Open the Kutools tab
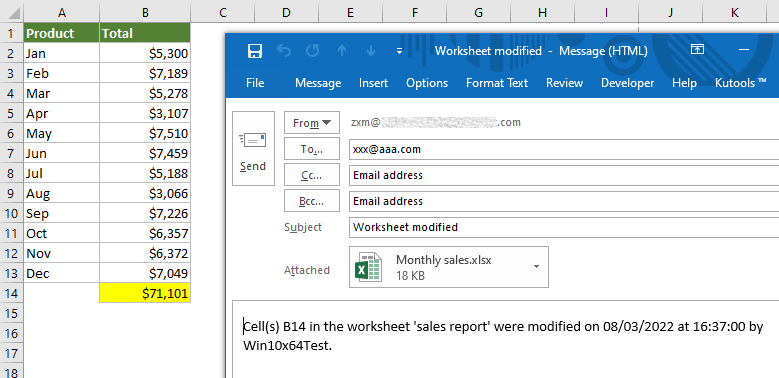Image resolution: width=779 pixels, height=378 pixels. [x=741, y=83]
